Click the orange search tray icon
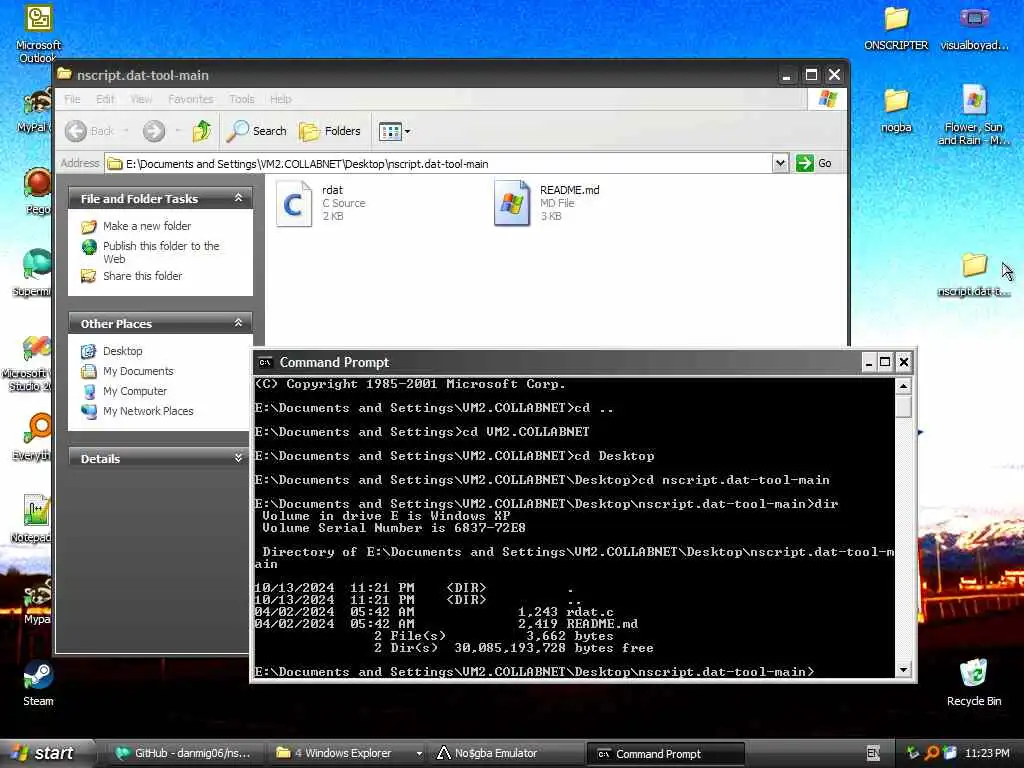This screenshot has width=1024, height=768. (931, 754)
